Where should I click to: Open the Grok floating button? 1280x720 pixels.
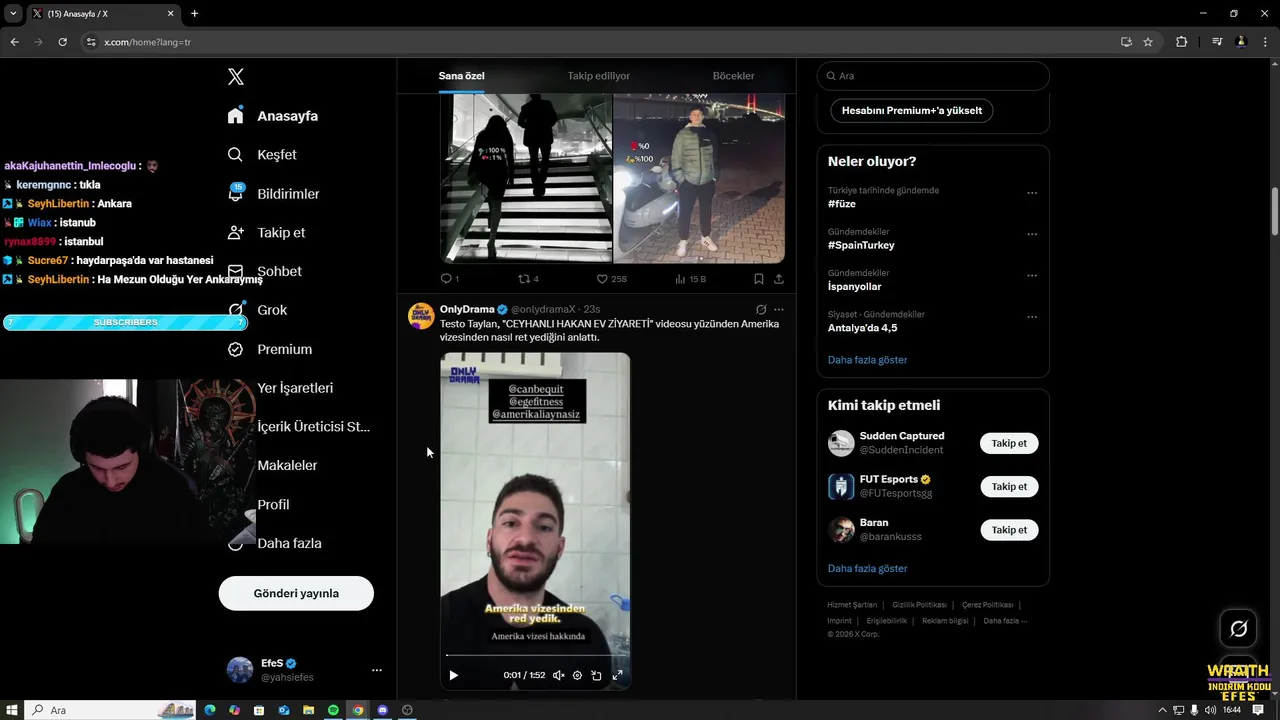(1238, 628)
